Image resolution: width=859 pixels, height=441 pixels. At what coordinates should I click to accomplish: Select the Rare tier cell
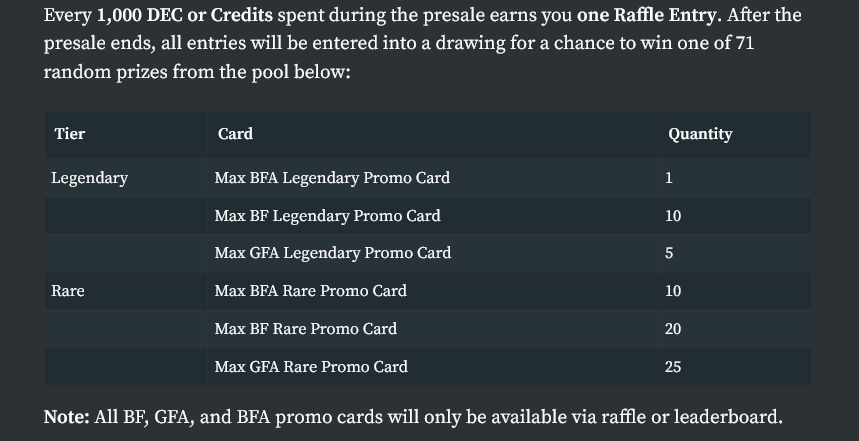[x=67, y=291]
